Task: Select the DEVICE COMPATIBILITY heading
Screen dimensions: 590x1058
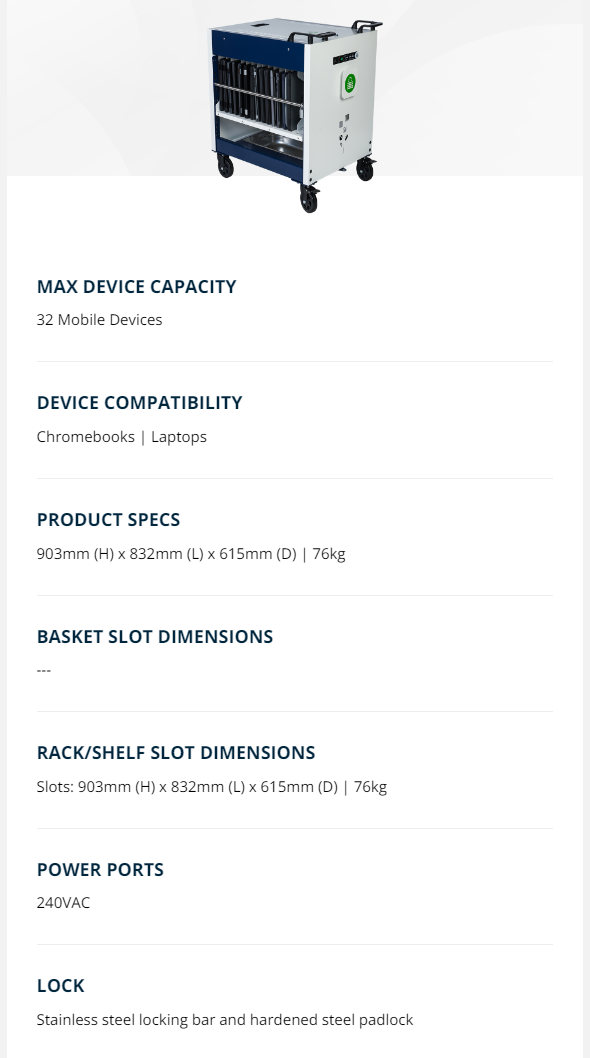Action: point(139,402)
